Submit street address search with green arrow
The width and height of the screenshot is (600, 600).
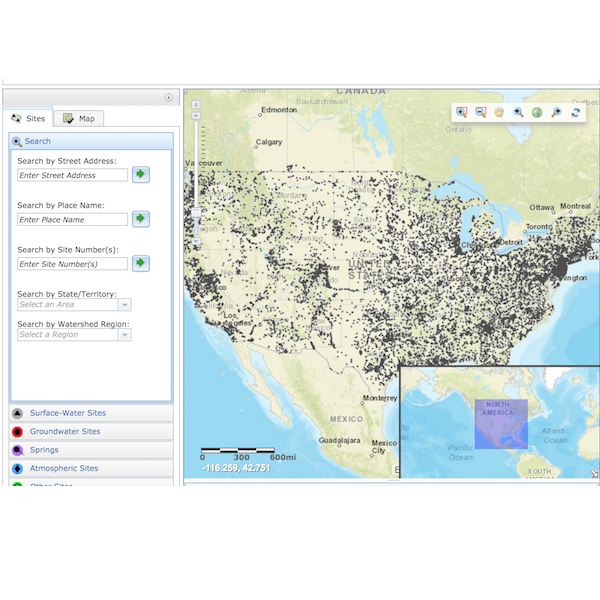click(141, 175)
